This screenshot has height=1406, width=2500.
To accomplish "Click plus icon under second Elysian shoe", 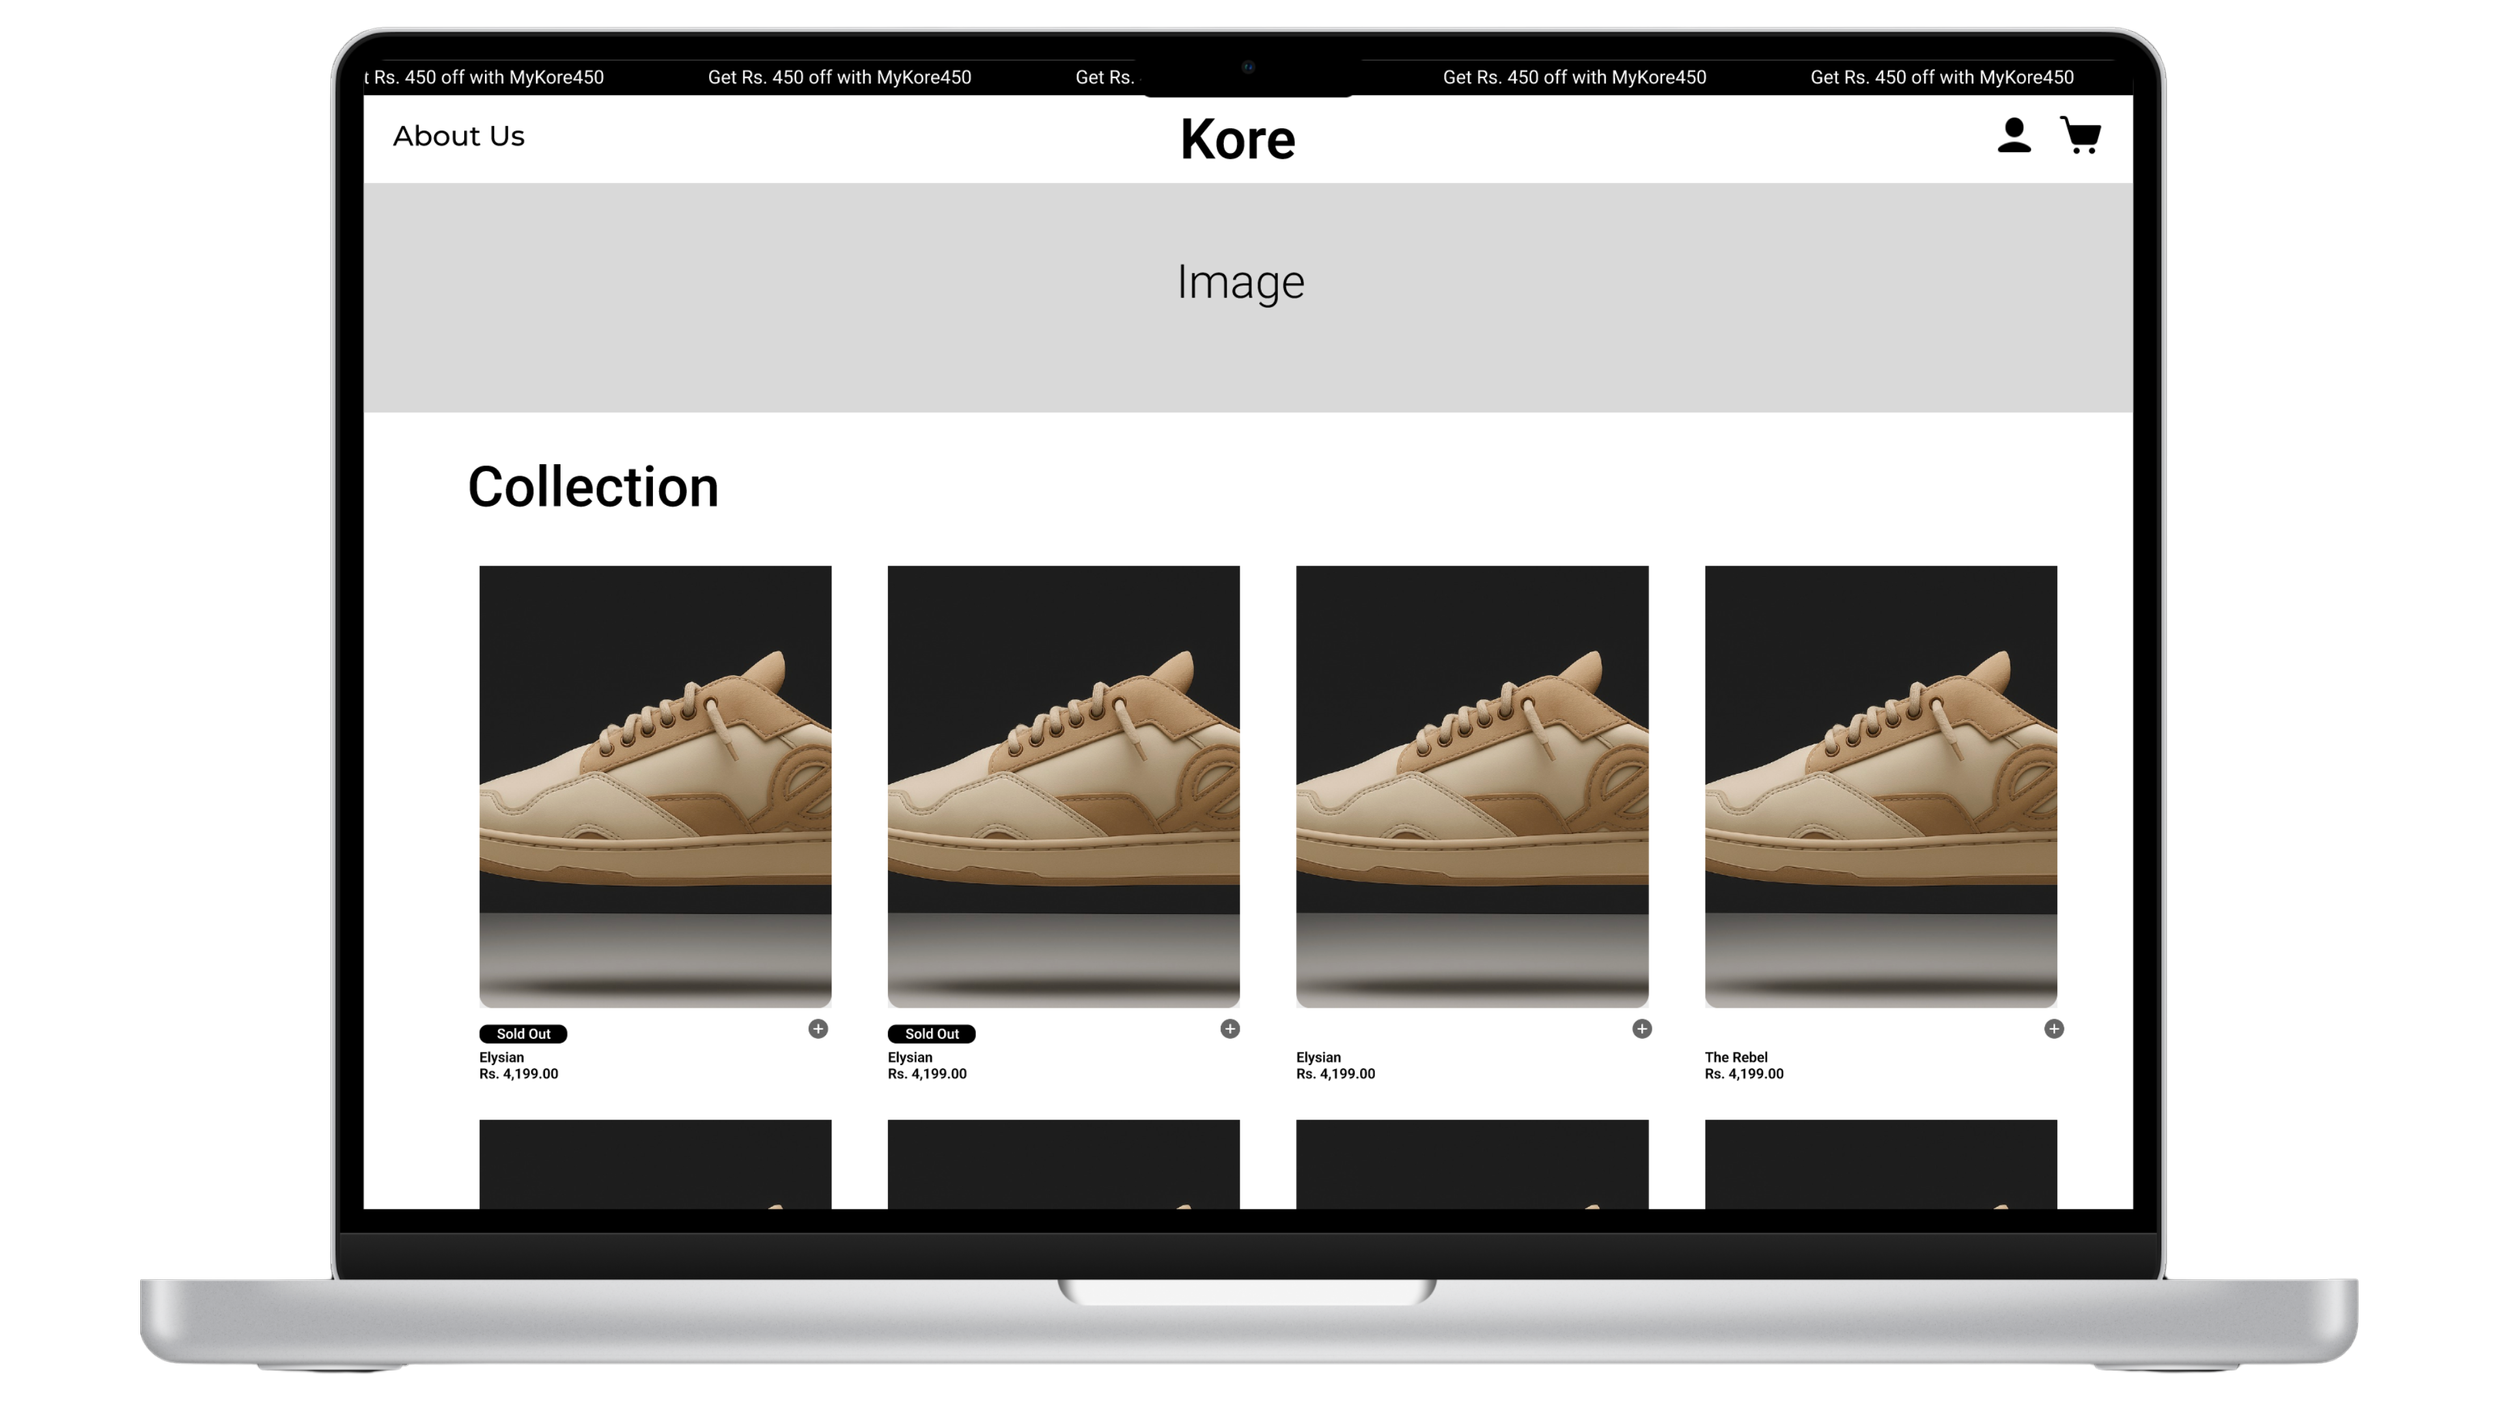I will pos(1230,1029).
